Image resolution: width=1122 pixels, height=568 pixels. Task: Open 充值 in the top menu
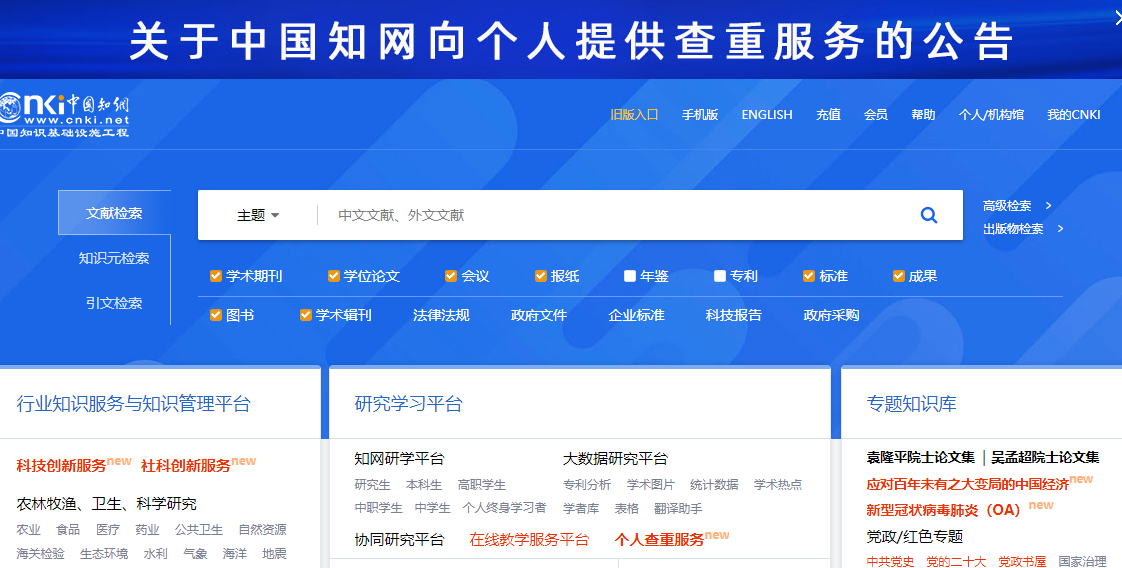click(x=828, y=114)
